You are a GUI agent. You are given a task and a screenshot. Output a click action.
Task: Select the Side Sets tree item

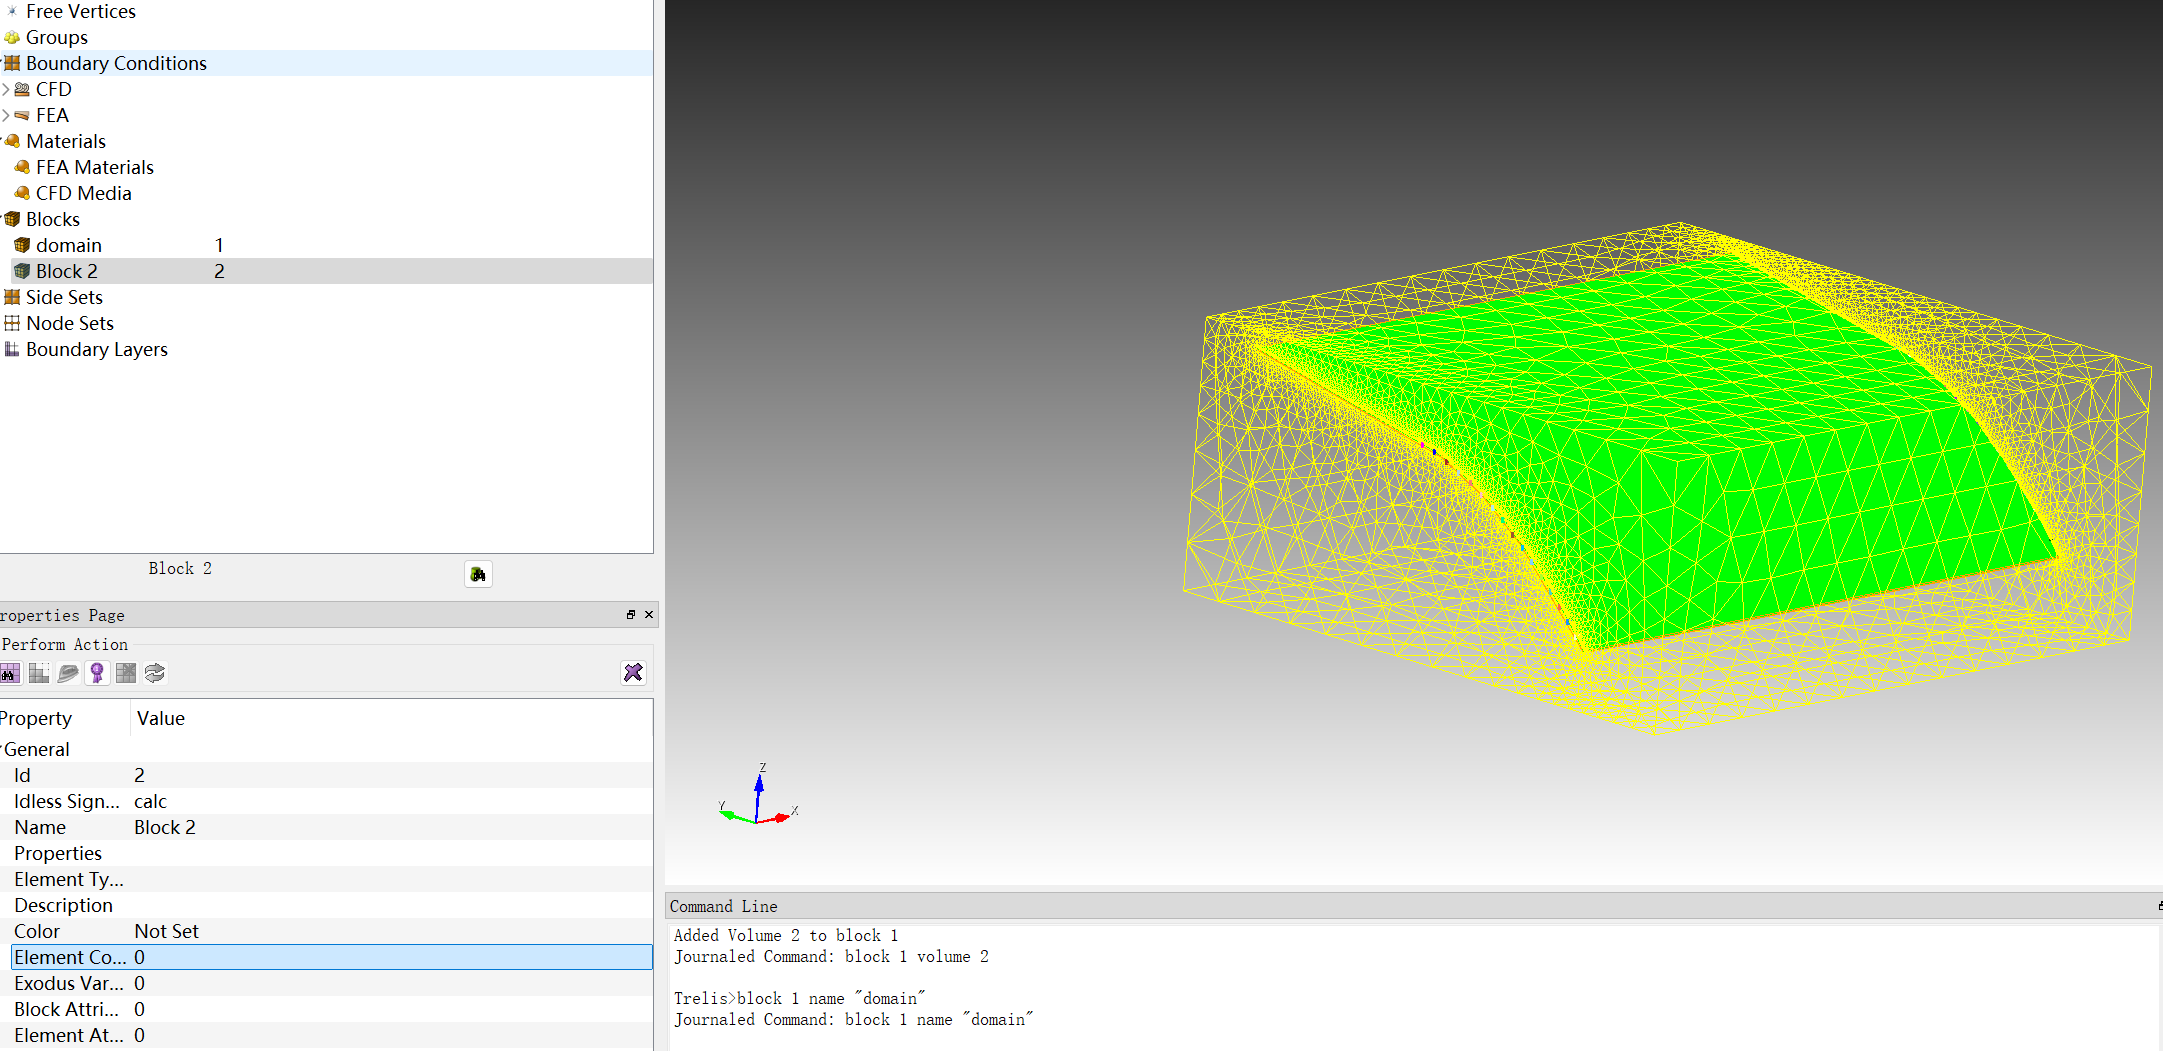tap(64, 297)
